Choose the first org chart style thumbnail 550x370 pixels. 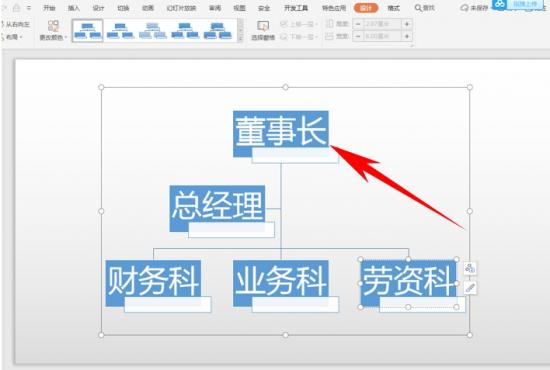coord(87,31)
